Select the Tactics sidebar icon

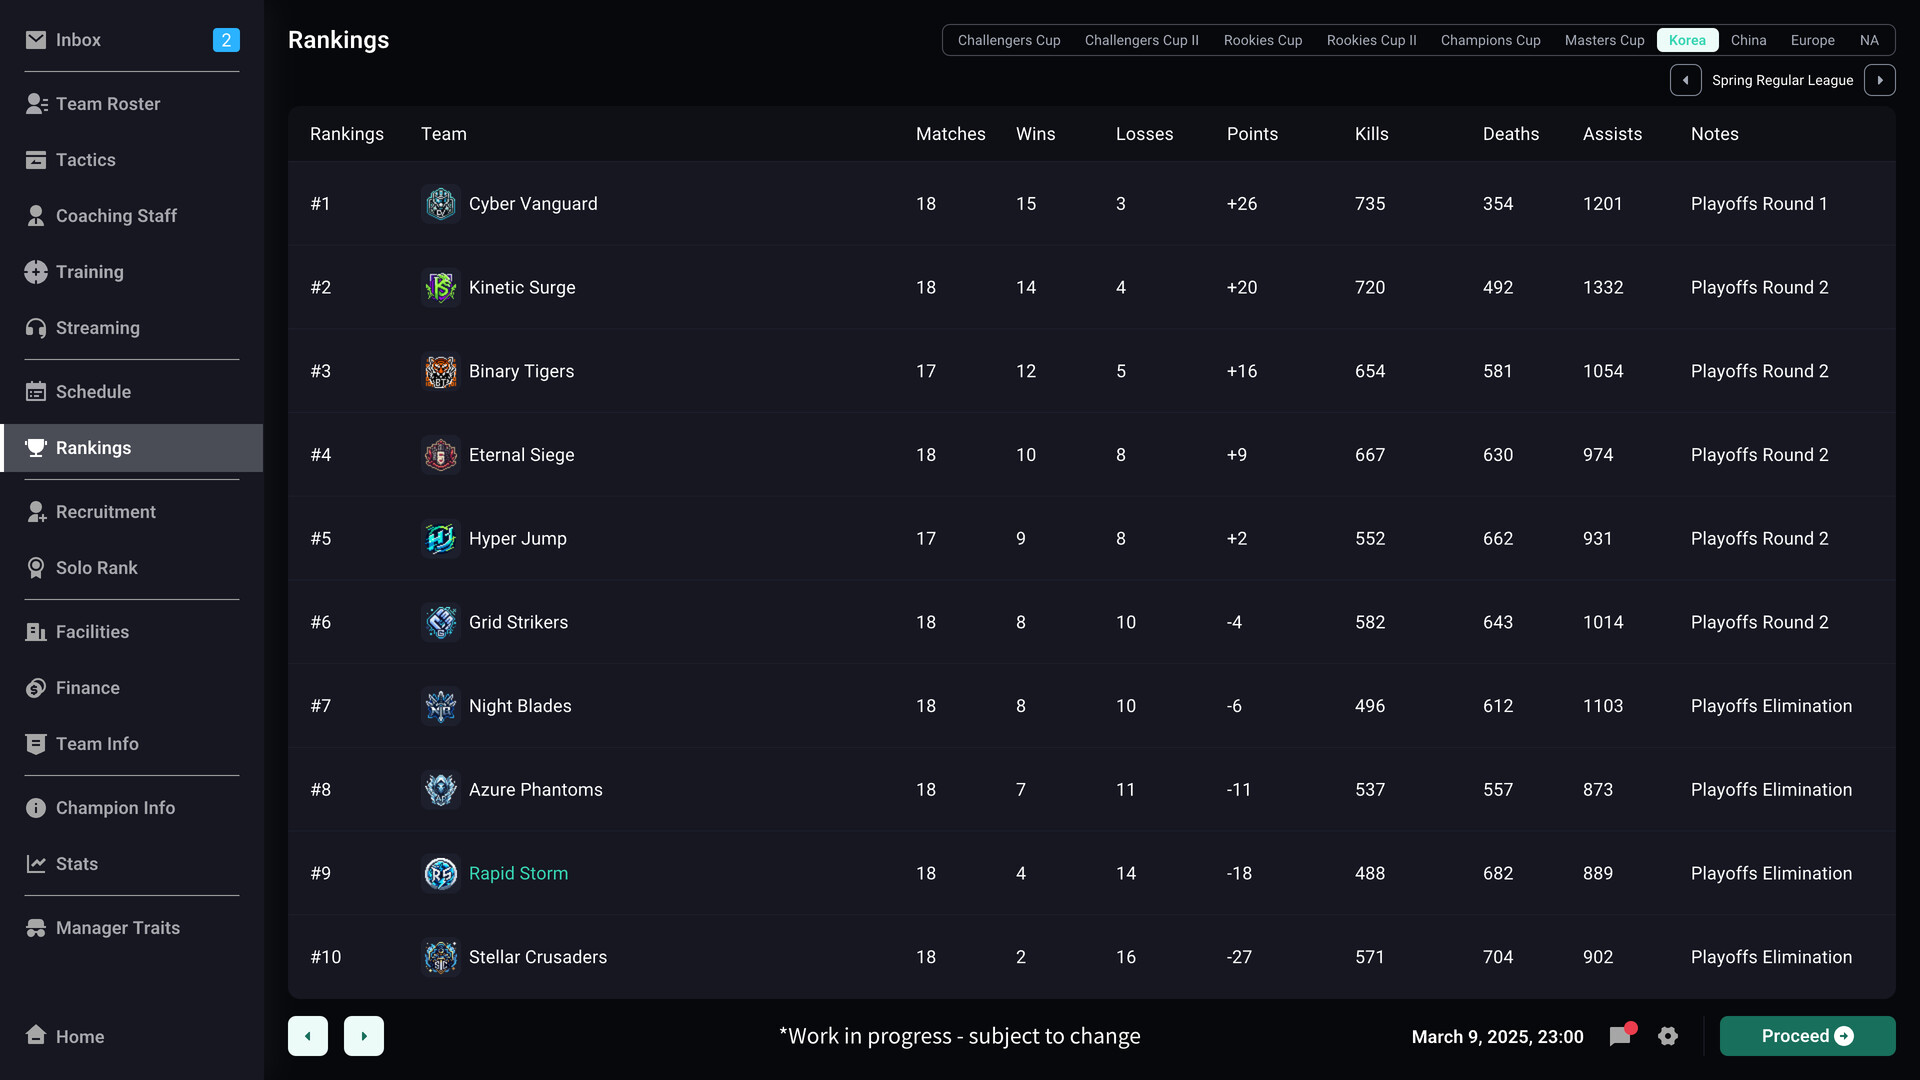pyautogui.click(x=36, y=159)
